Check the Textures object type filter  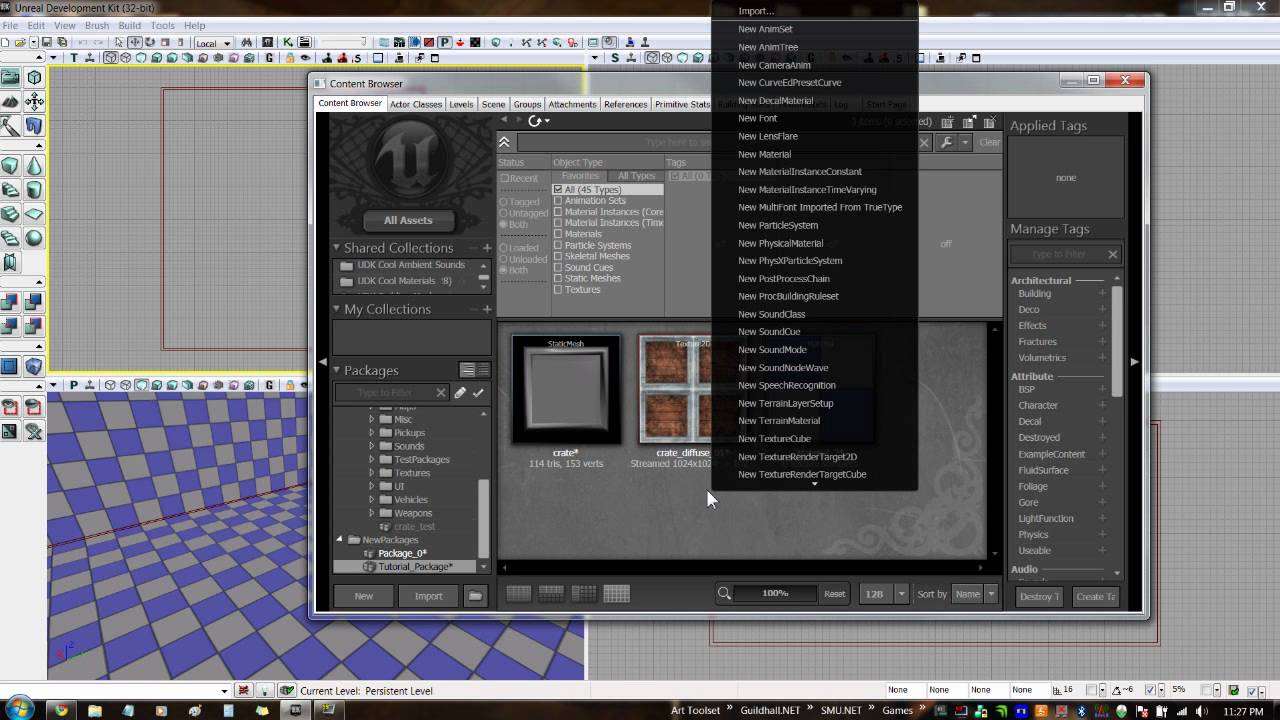pos(558,290)
